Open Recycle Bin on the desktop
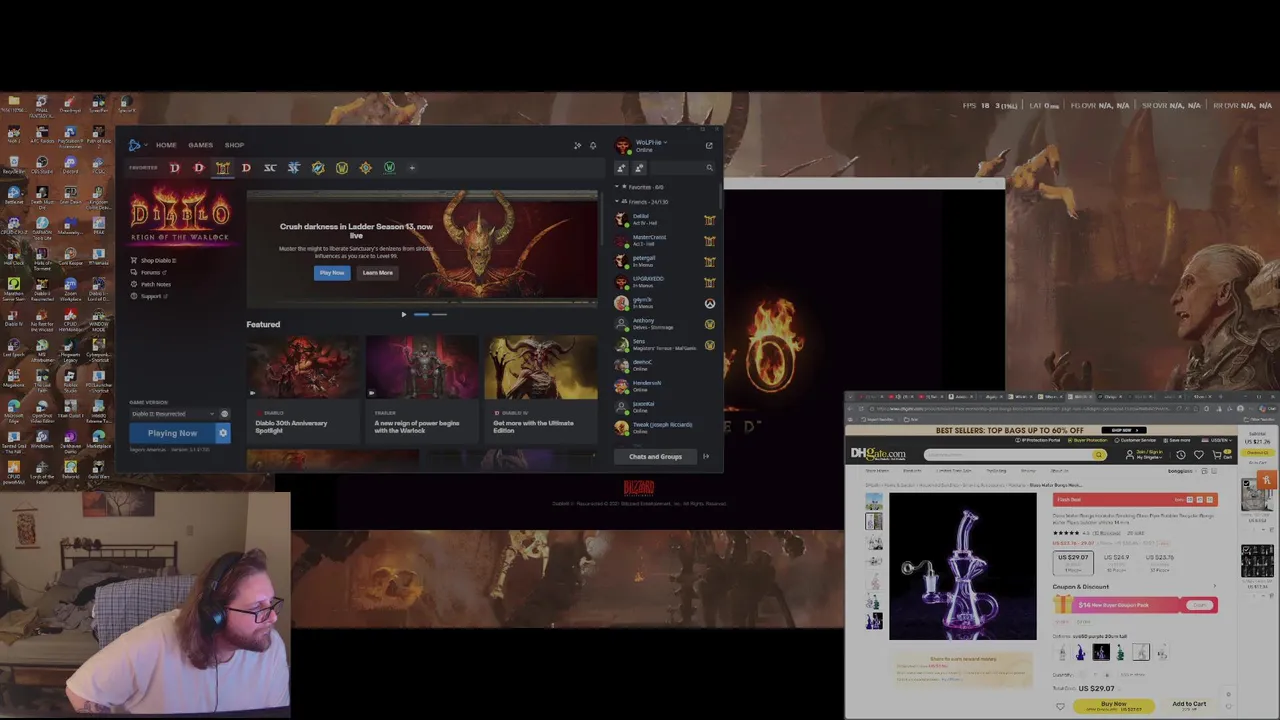 (x=14, y=166)
